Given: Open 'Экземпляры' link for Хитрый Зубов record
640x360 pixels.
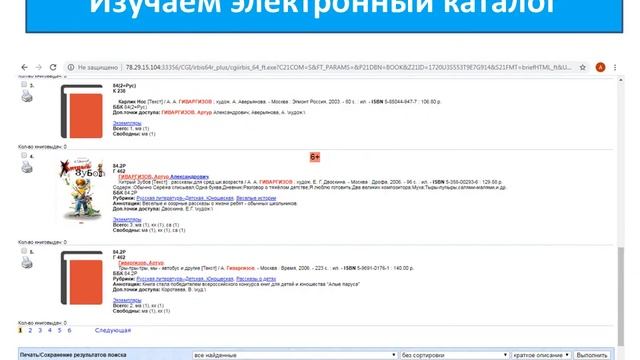Looking at the screenshot, I should [x=127, y=220].
